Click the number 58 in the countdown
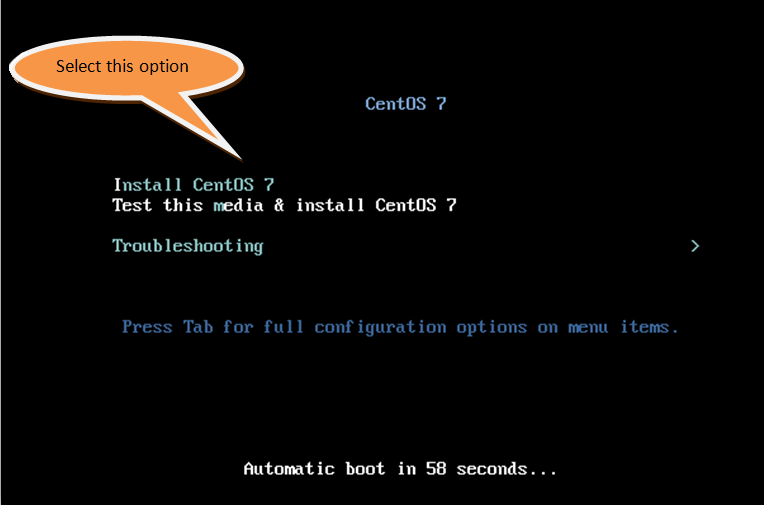The height and width of the screenshot is (505, 764). [x=436, y=469]
